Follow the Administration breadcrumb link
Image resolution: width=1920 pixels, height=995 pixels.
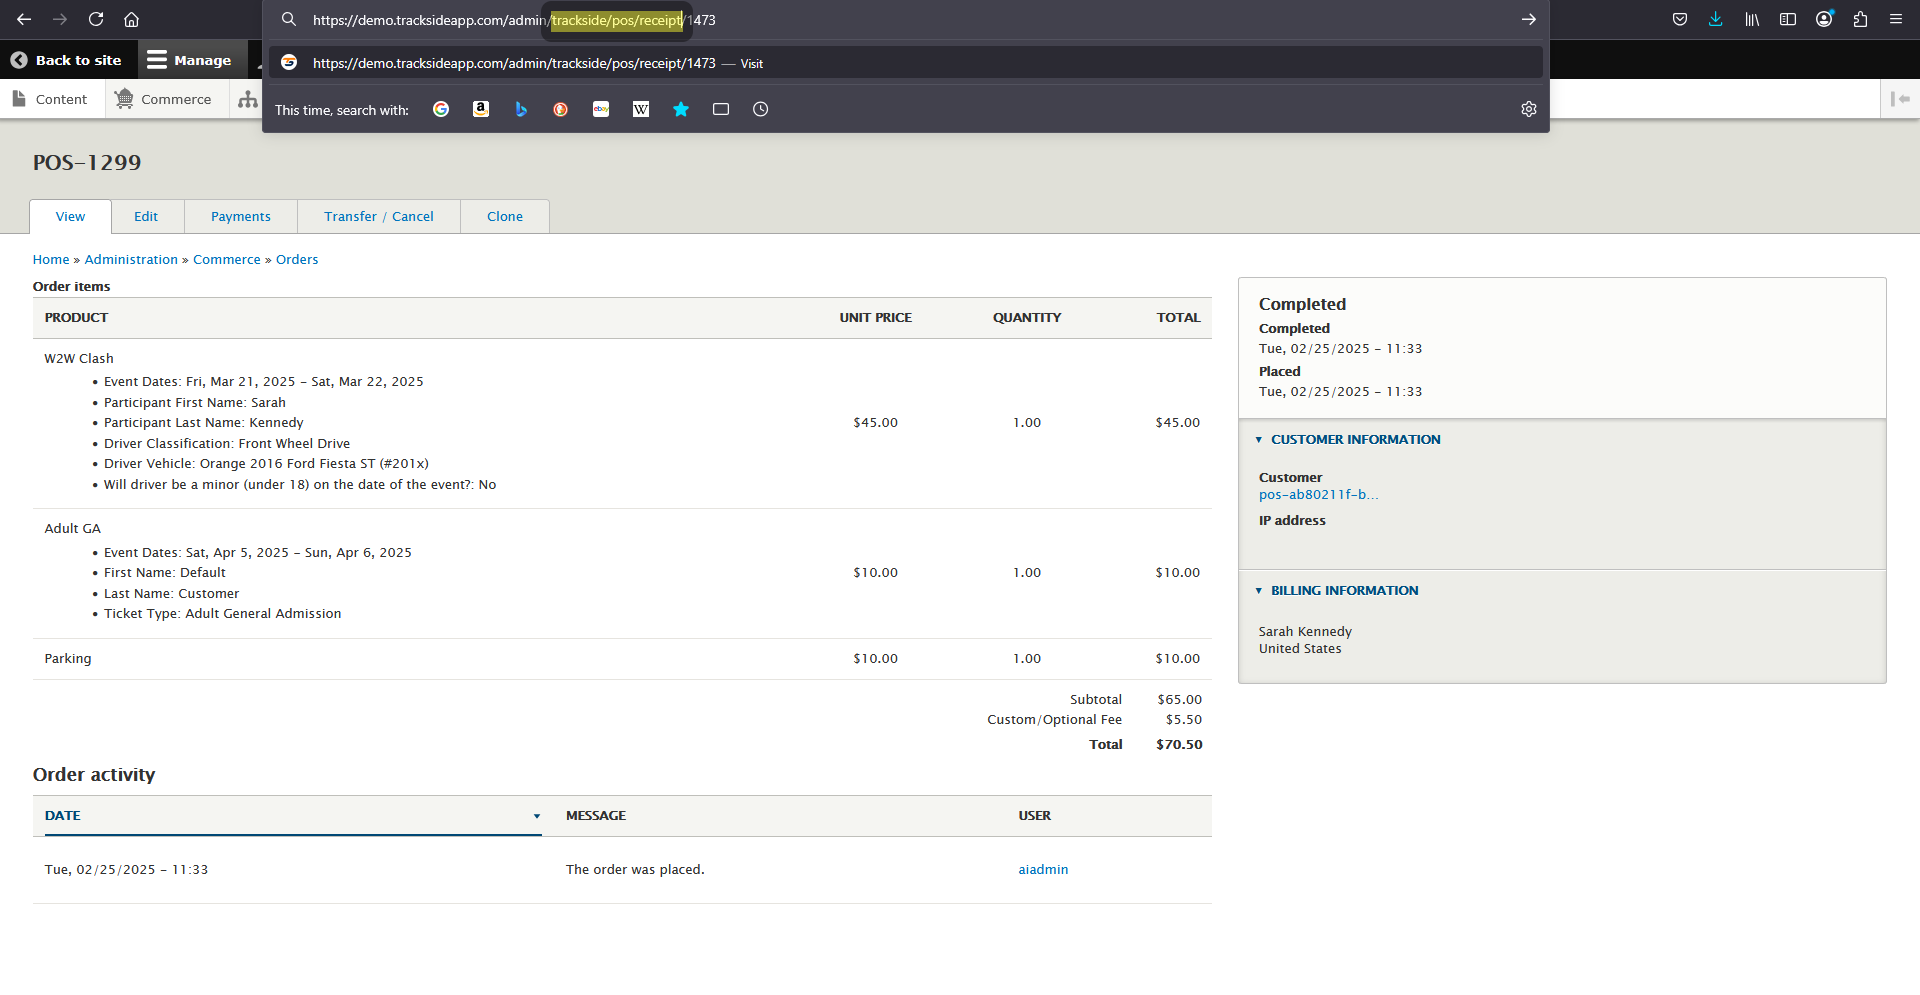(x=131, y=259)
